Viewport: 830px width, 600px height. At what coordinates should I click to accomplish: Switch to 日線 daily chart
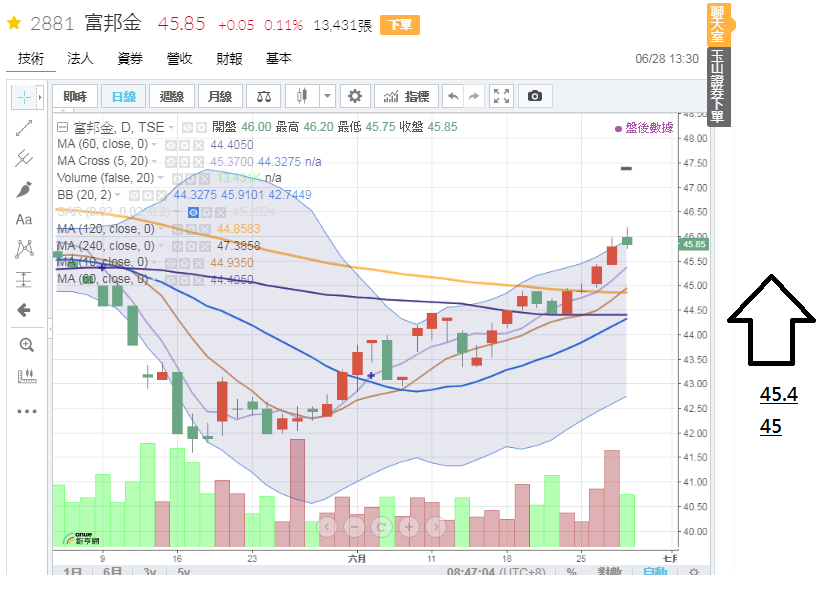coord(124,96)
